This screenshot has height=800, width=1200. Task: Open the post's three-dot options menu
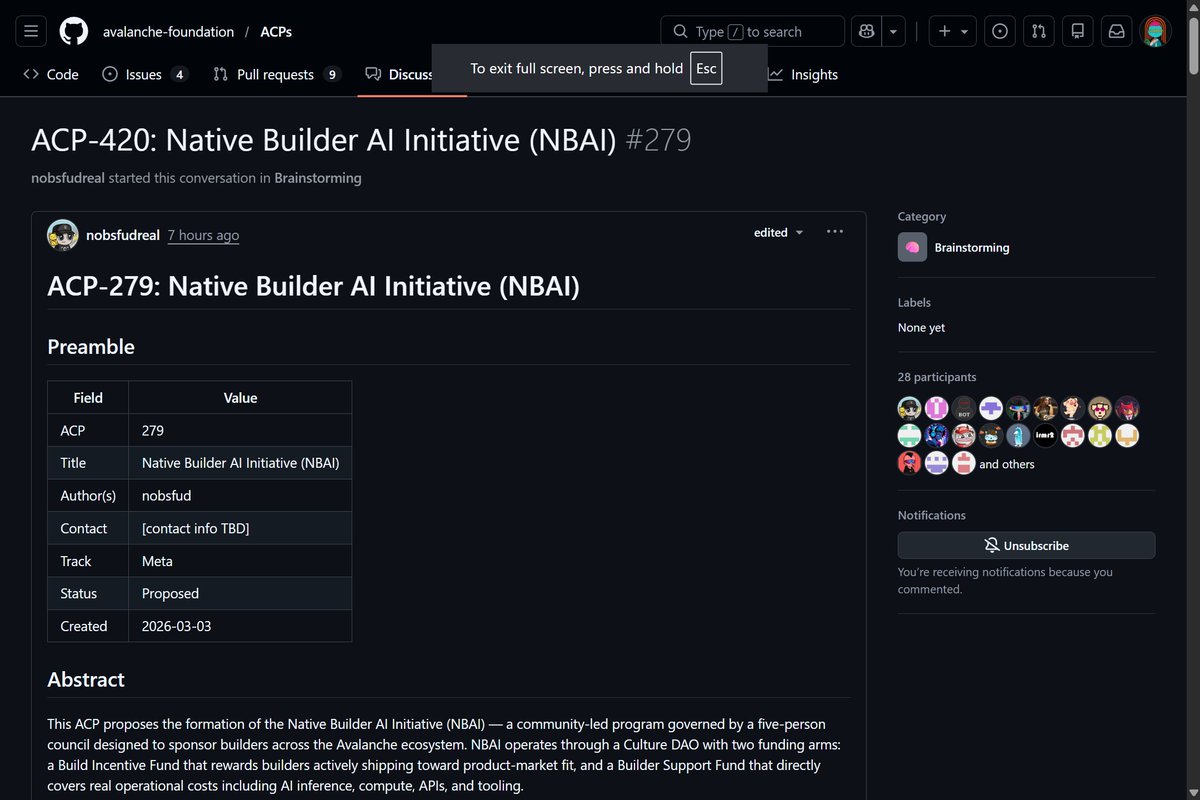pos(835,232)
